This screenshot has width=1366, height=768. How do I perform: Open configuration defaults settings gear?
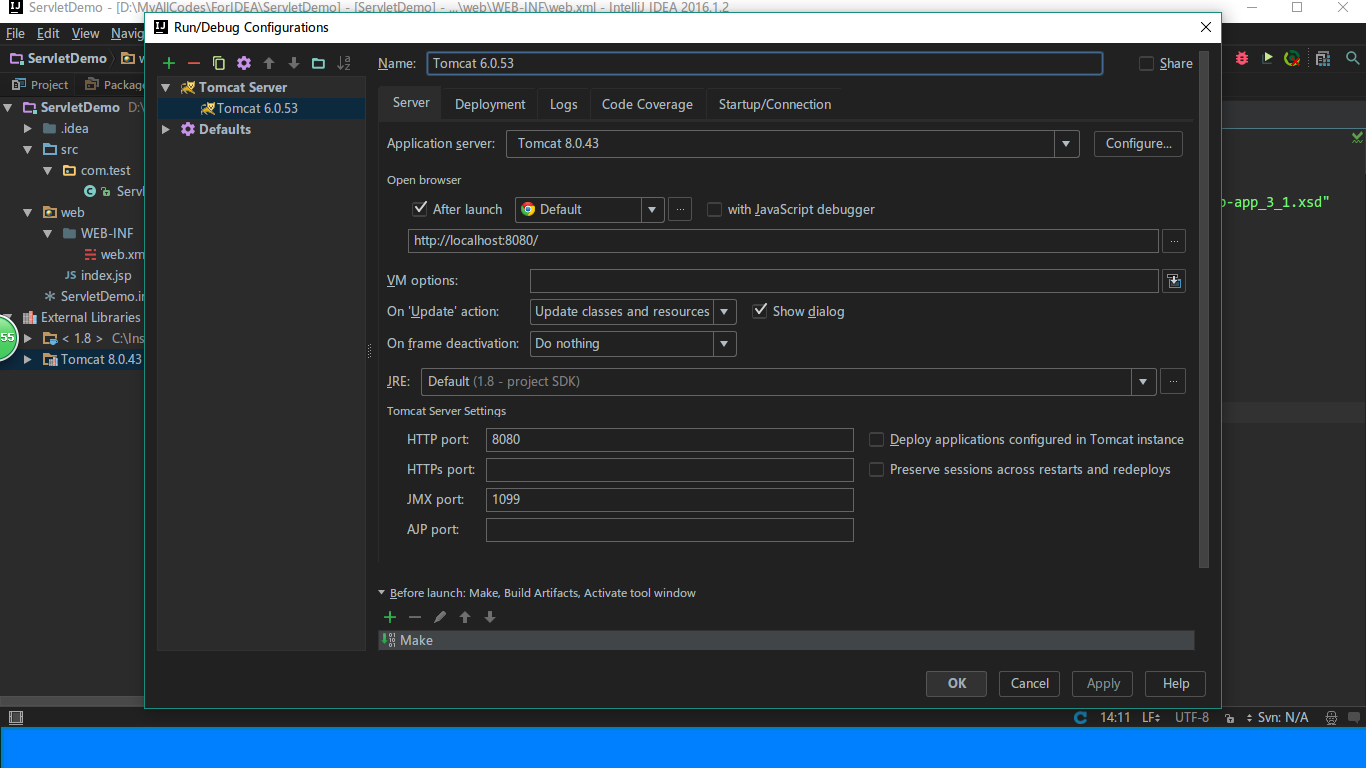tap(244, 63)
